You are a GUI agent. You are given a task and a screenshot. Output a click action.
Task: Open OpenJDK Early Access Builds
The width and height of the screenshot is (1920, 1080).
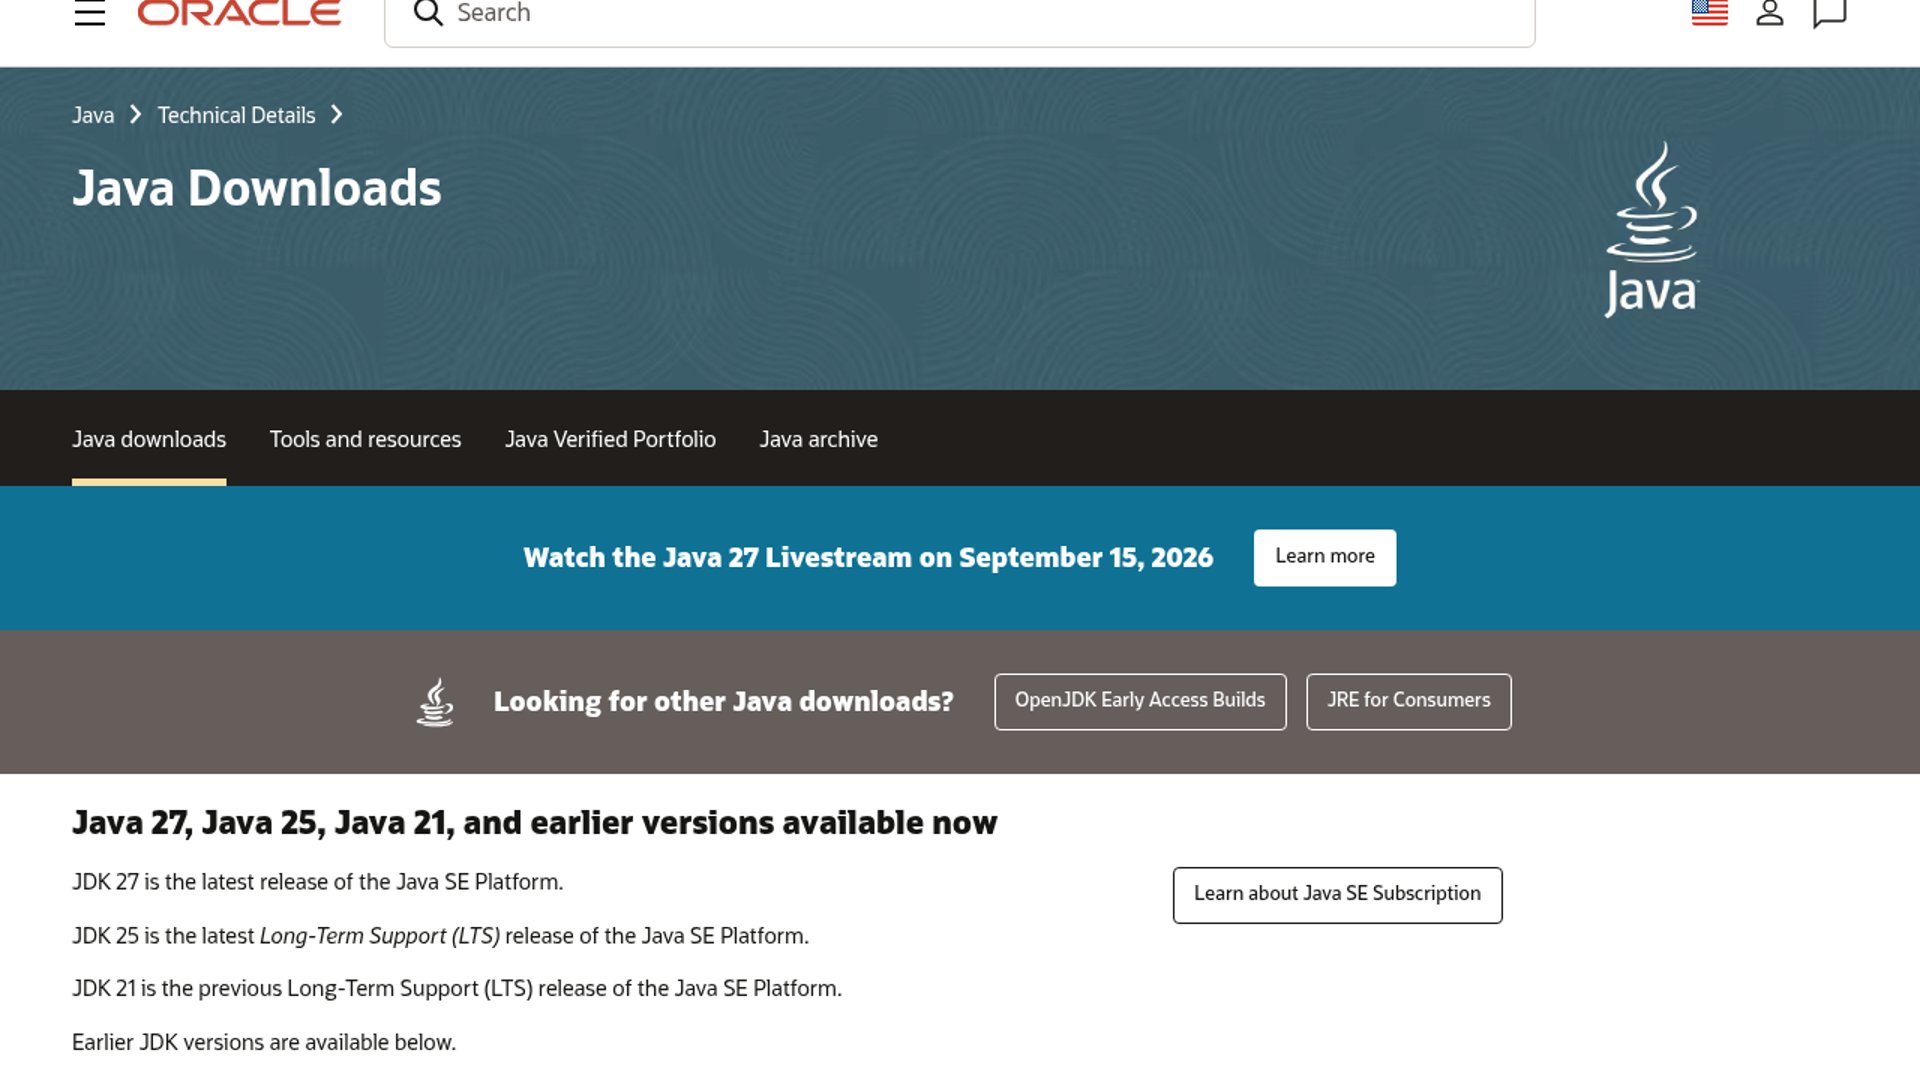(x=1140, y=701)
